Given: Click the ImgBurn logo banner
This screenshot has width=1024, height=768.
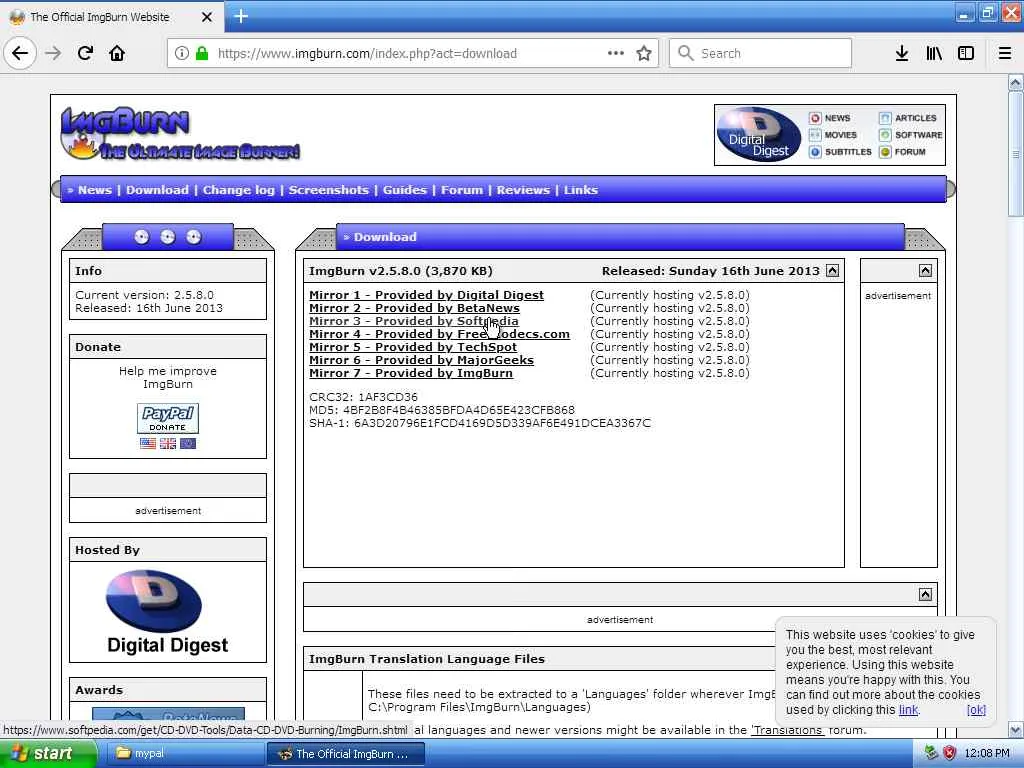Looking at the screenshot, I should pos(180,134).
